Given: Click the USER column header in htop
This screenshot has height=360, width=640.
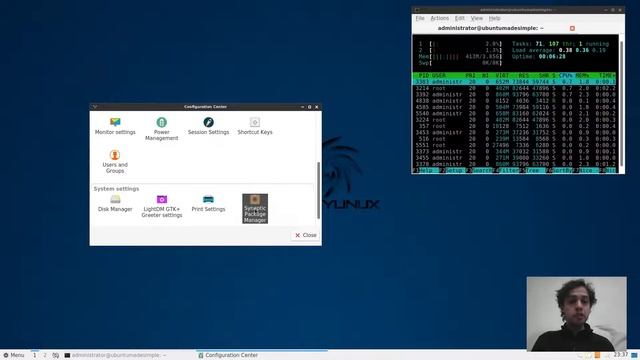Looking at the screenshot, I should click(439, 76).
